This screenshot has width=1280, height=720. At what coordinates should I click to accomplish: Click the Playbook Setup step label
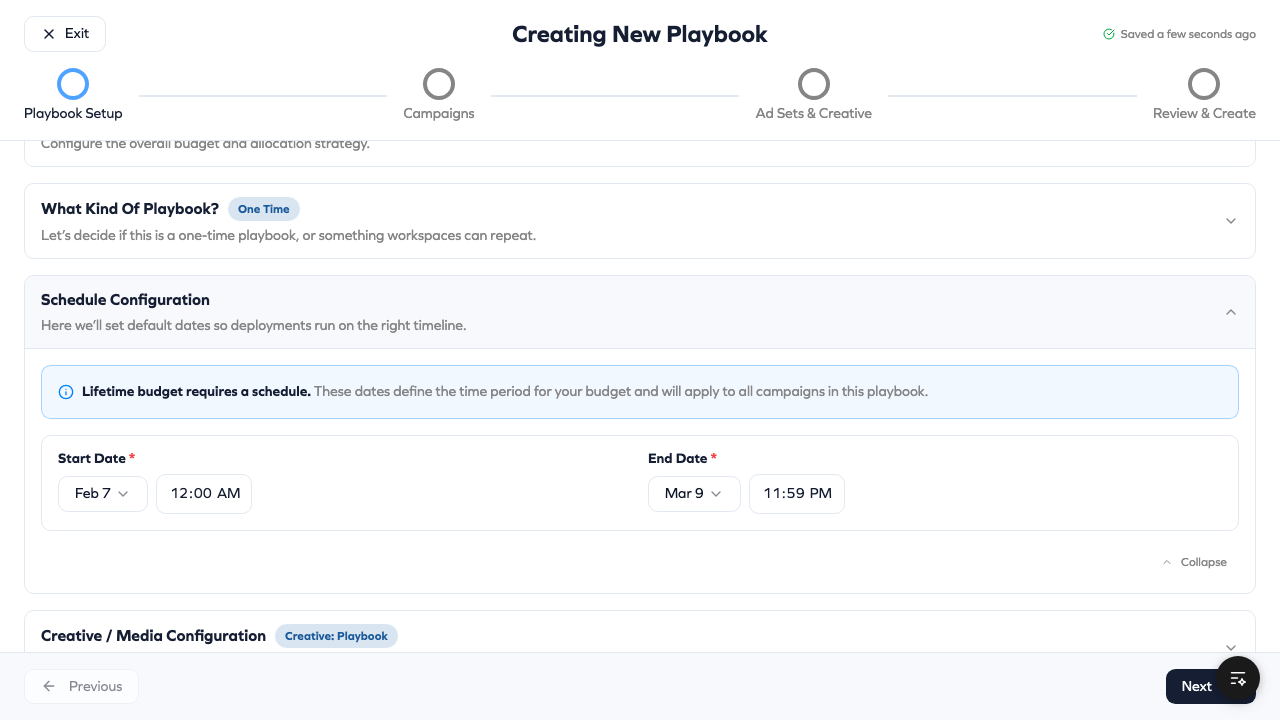[x=73, y=114]
